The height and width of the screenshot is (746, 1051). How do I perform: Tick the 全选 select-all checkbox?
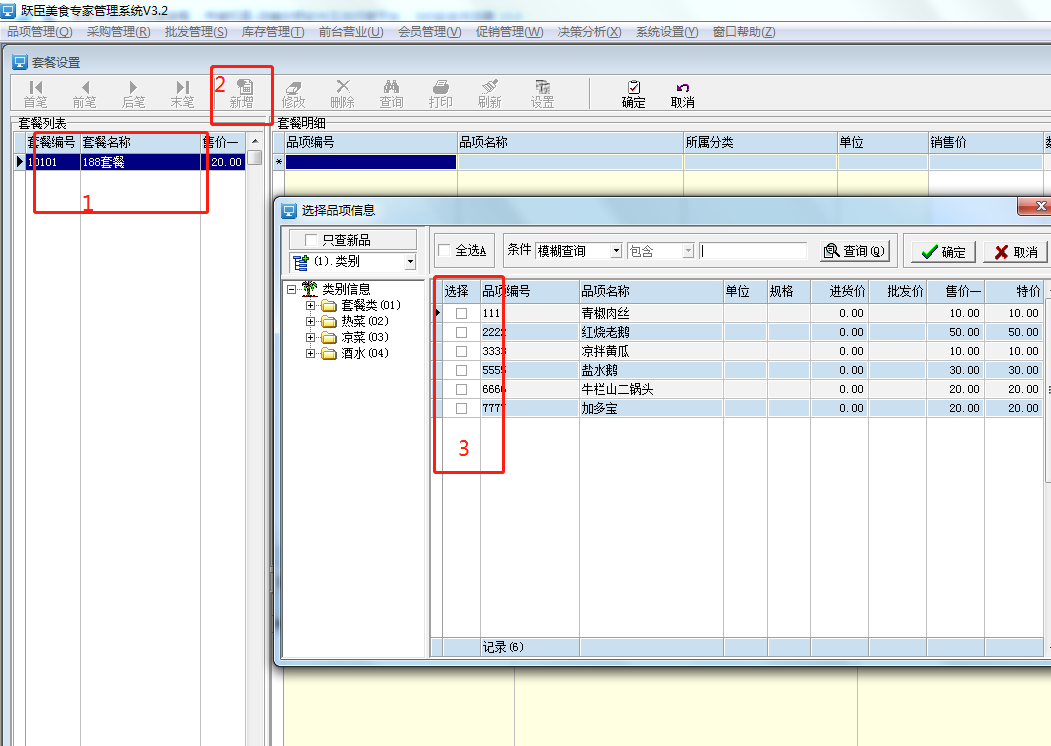[x=445, y=251]
